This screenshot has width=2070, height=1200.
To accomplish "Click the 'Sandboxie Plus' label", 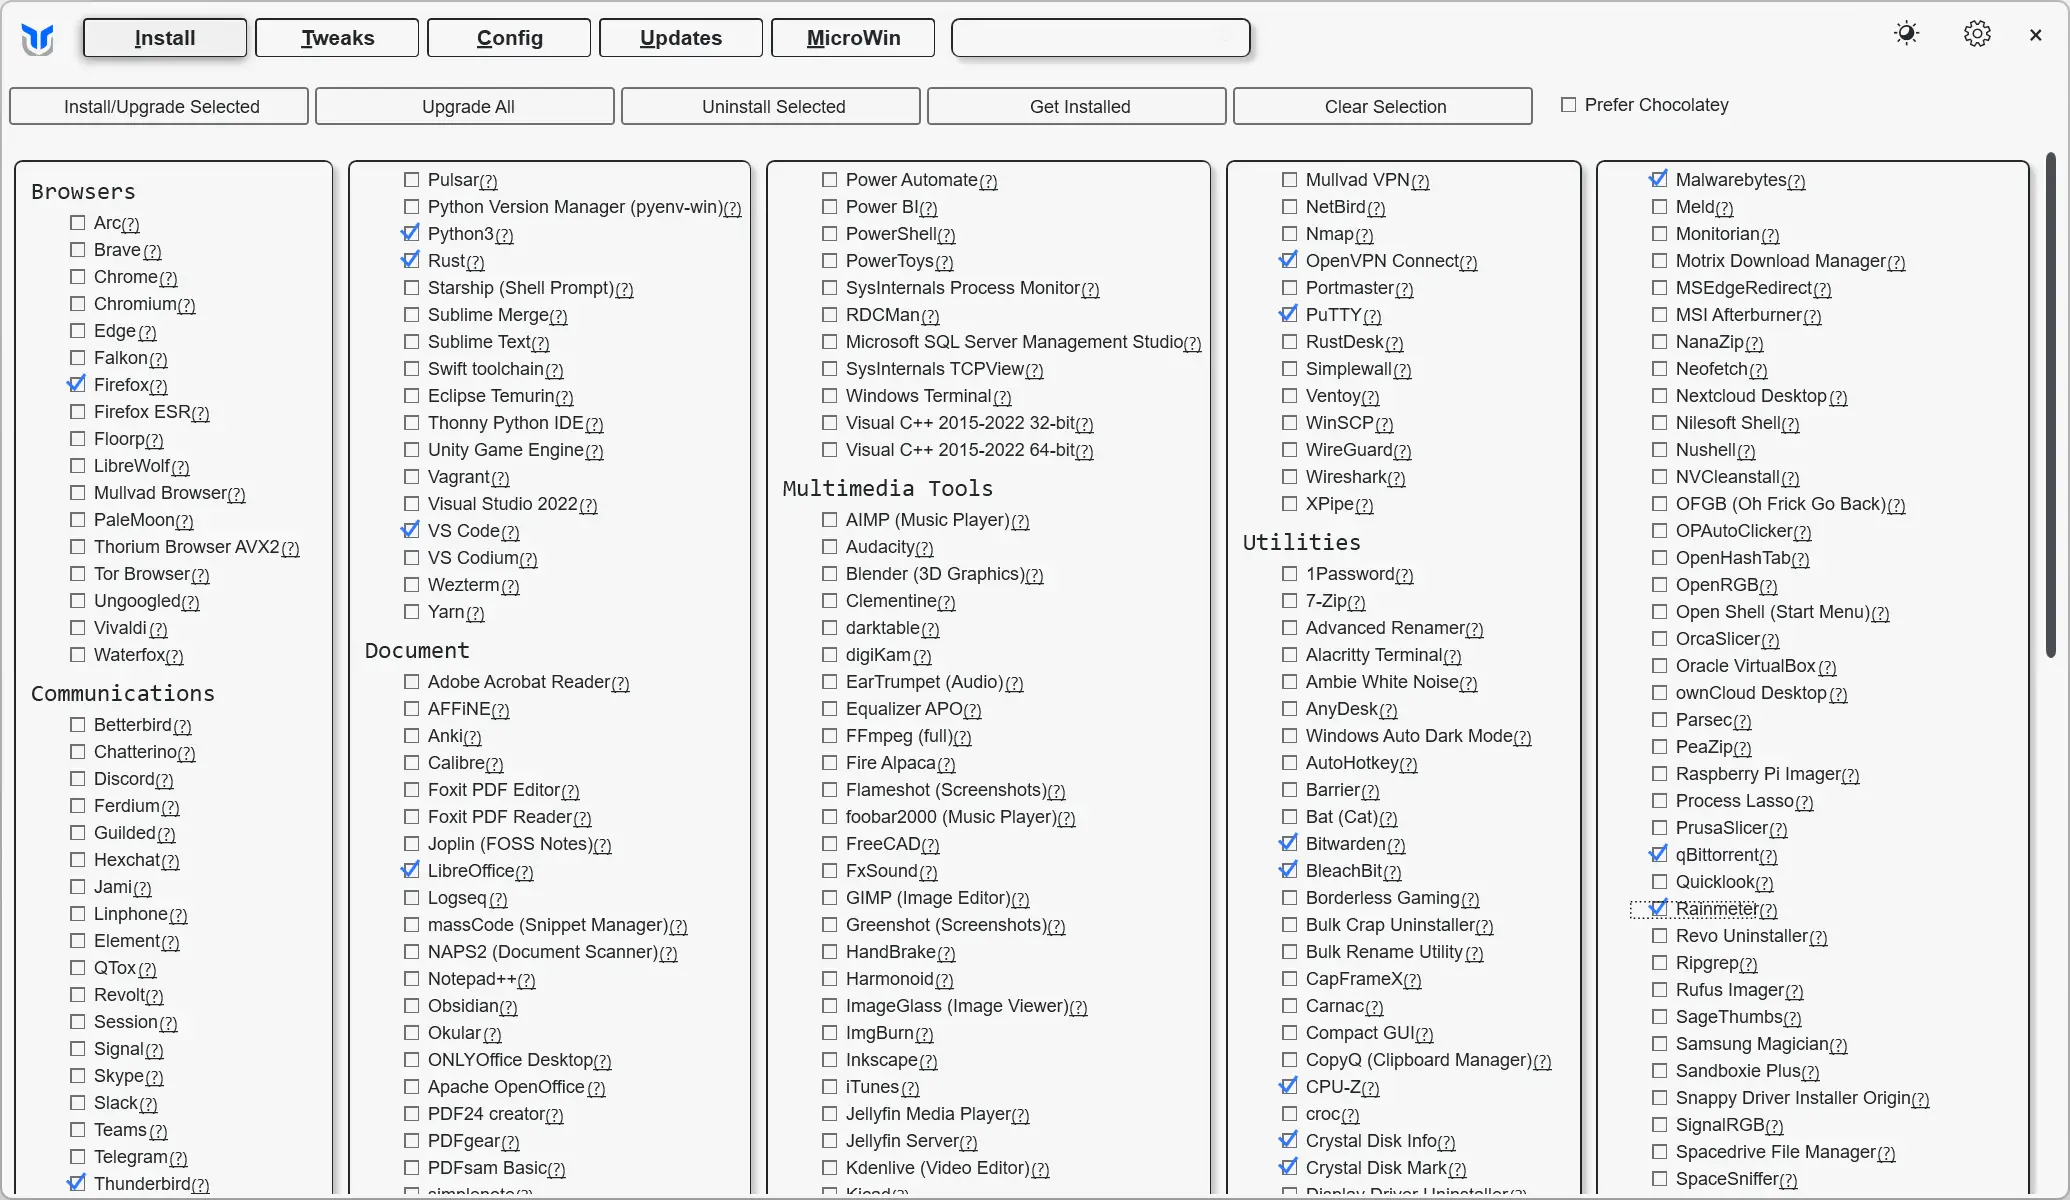I will (x=1738, y=1071).
